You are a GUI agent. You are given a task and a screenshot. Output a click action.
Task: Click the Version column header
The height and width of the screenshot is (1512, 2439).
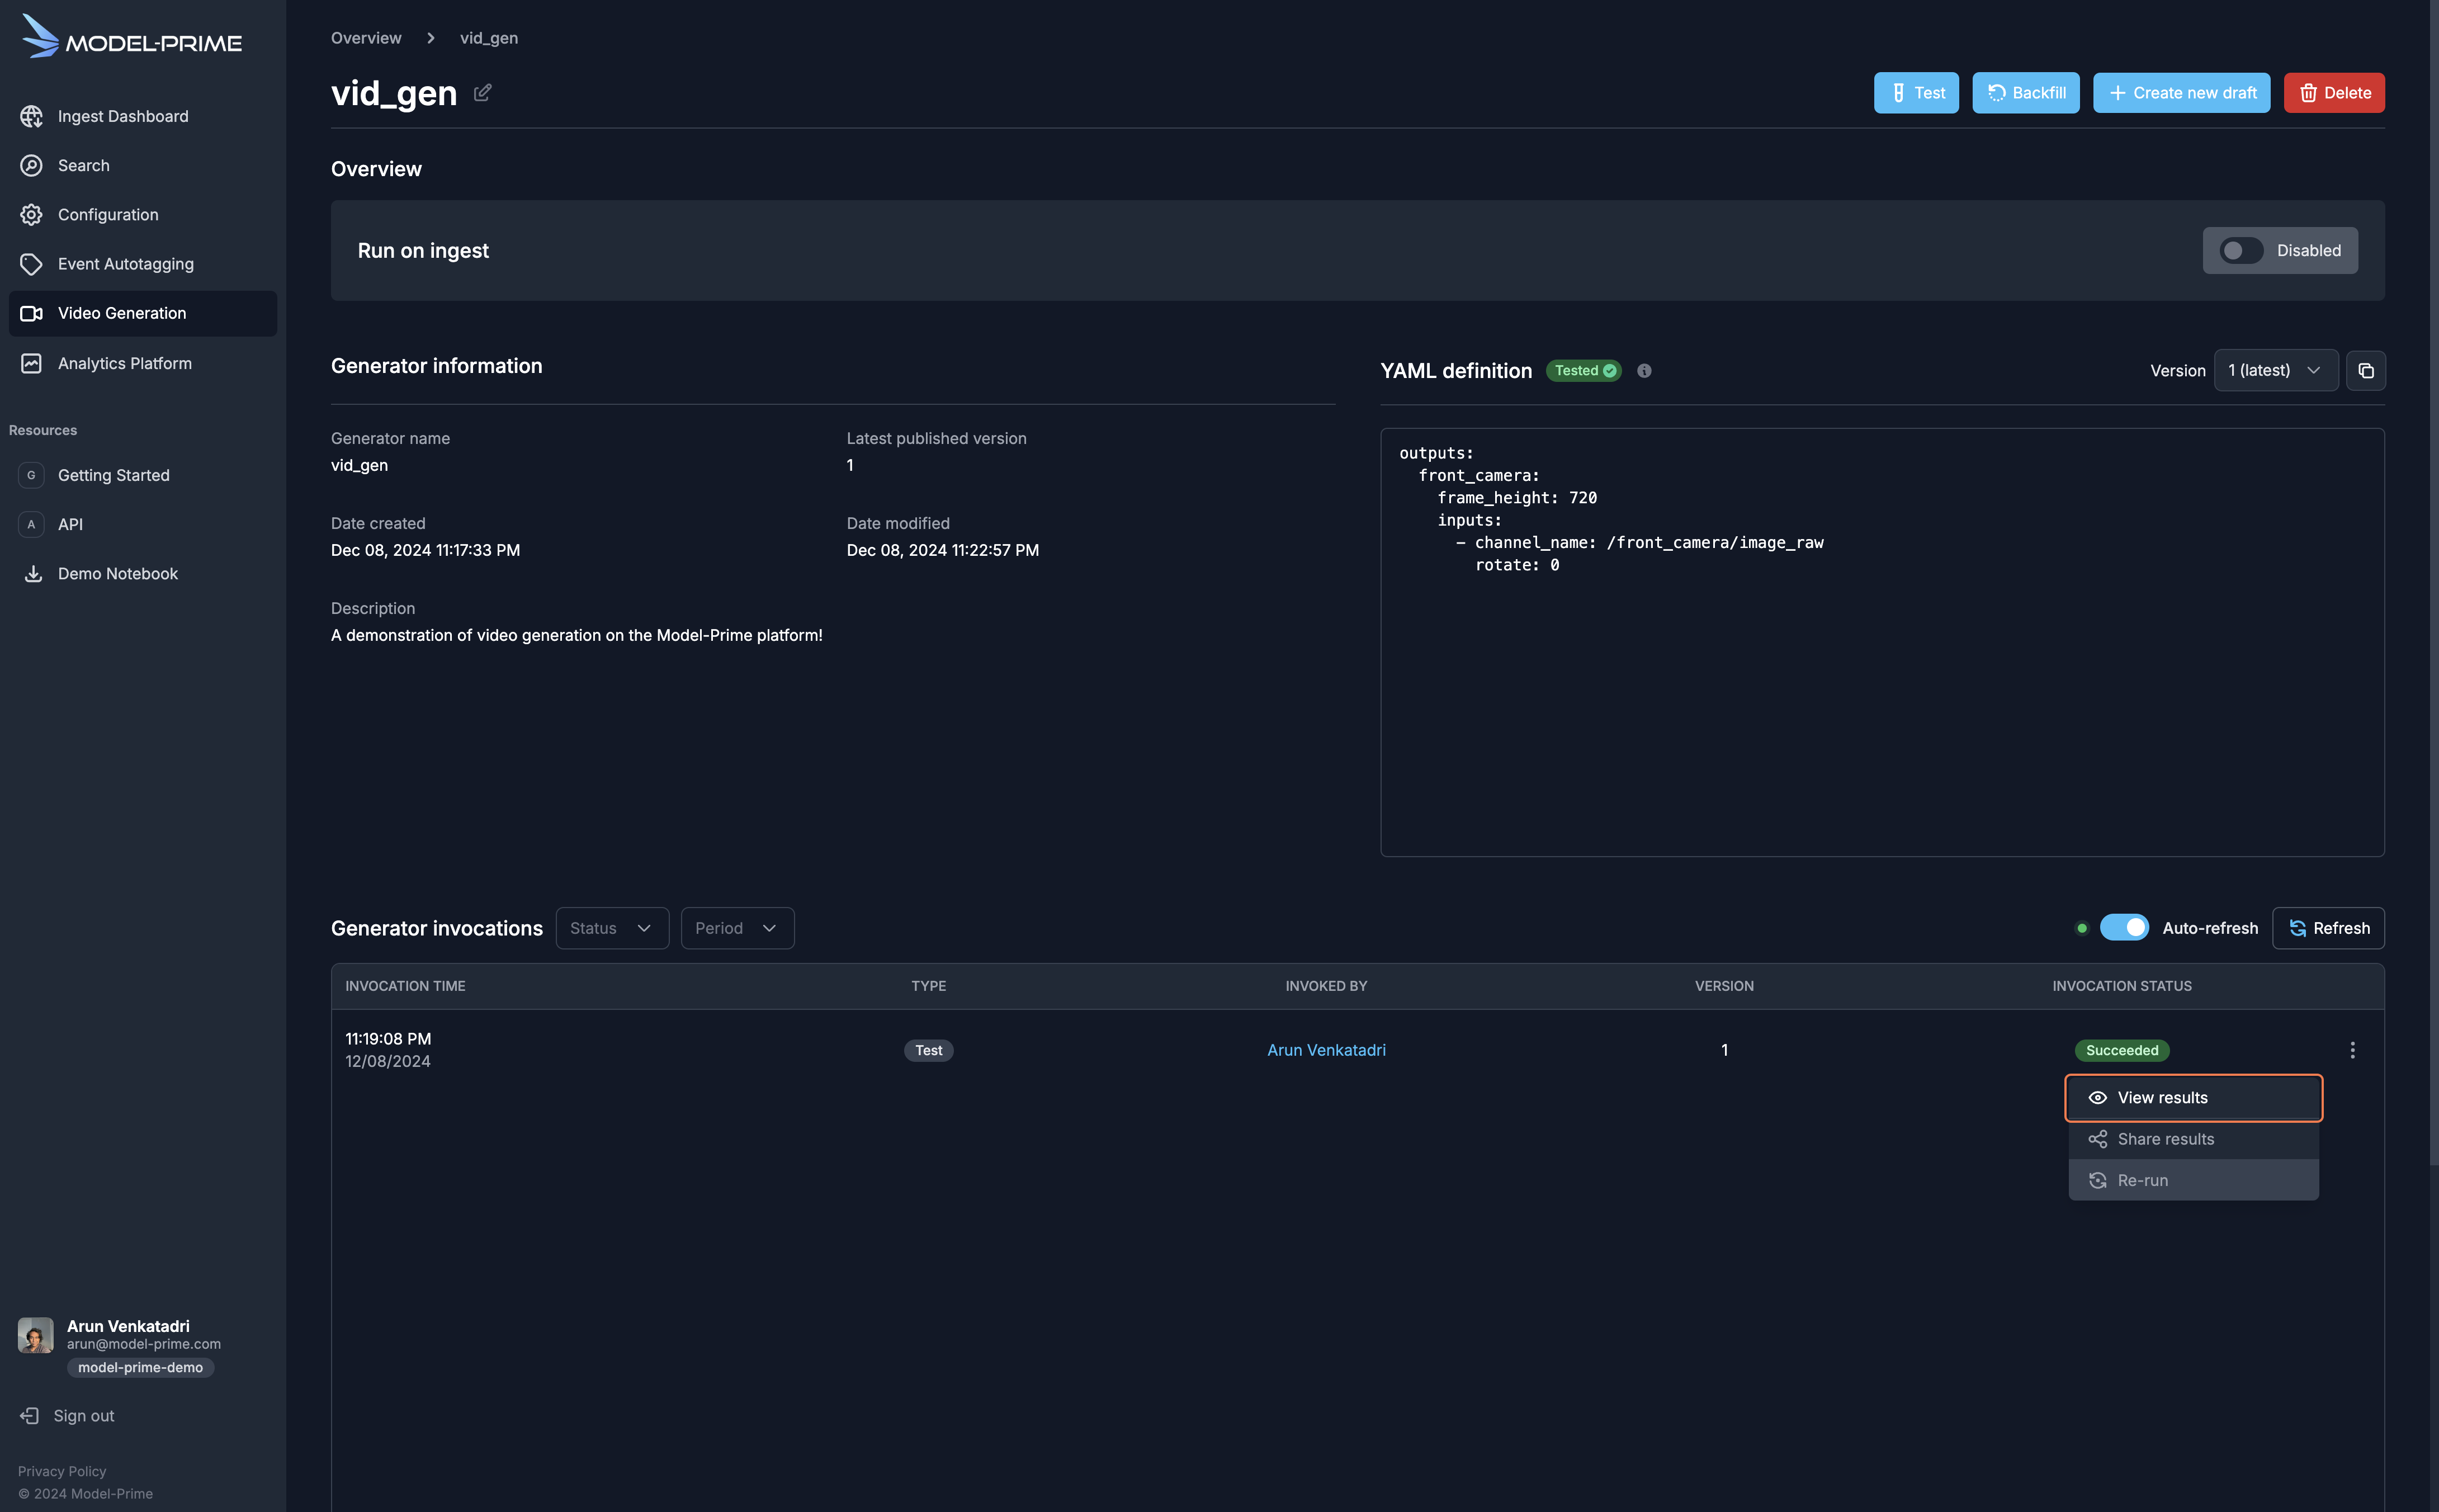coord(1724,986)
